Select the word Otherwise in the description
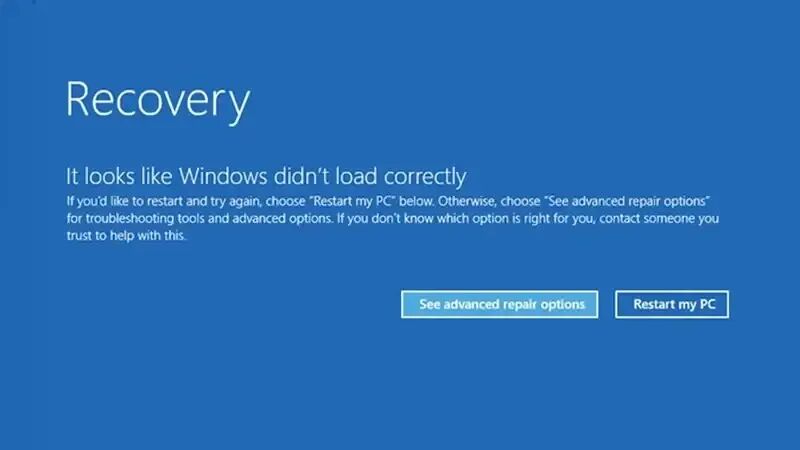 [x=467, y=201]
